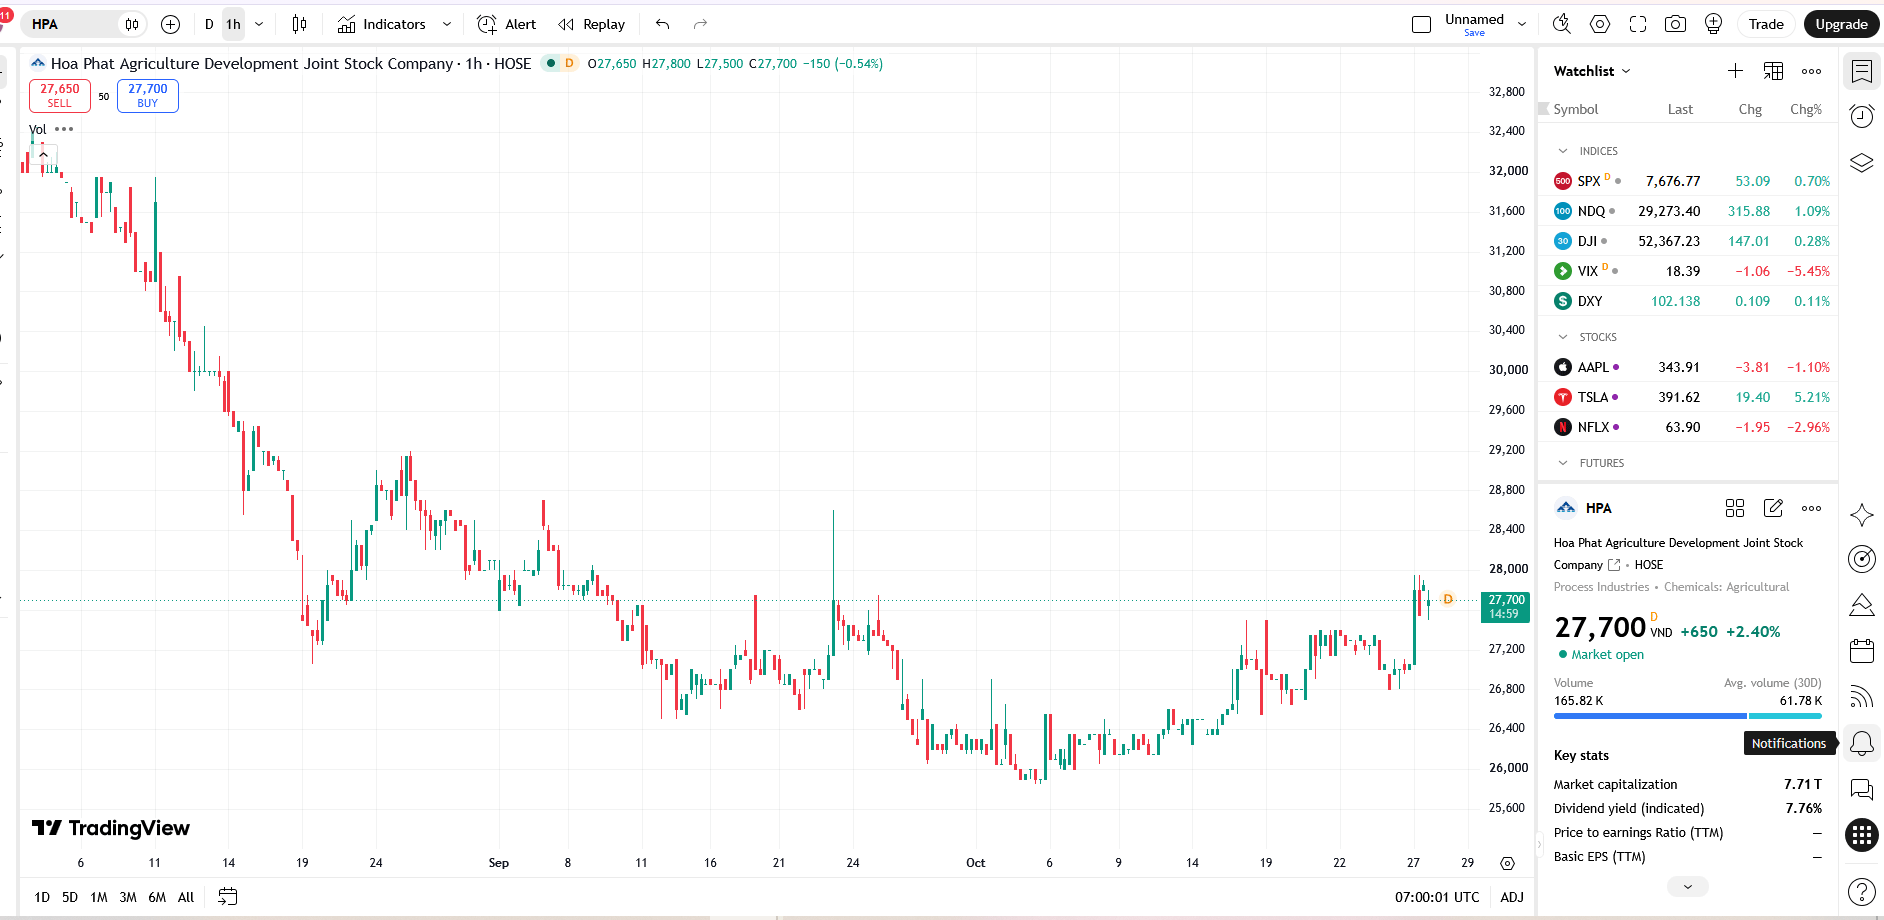Viewport: 1884px width, 920px height.
Task: Click the Upgrade button
Action: [1841, 24]
